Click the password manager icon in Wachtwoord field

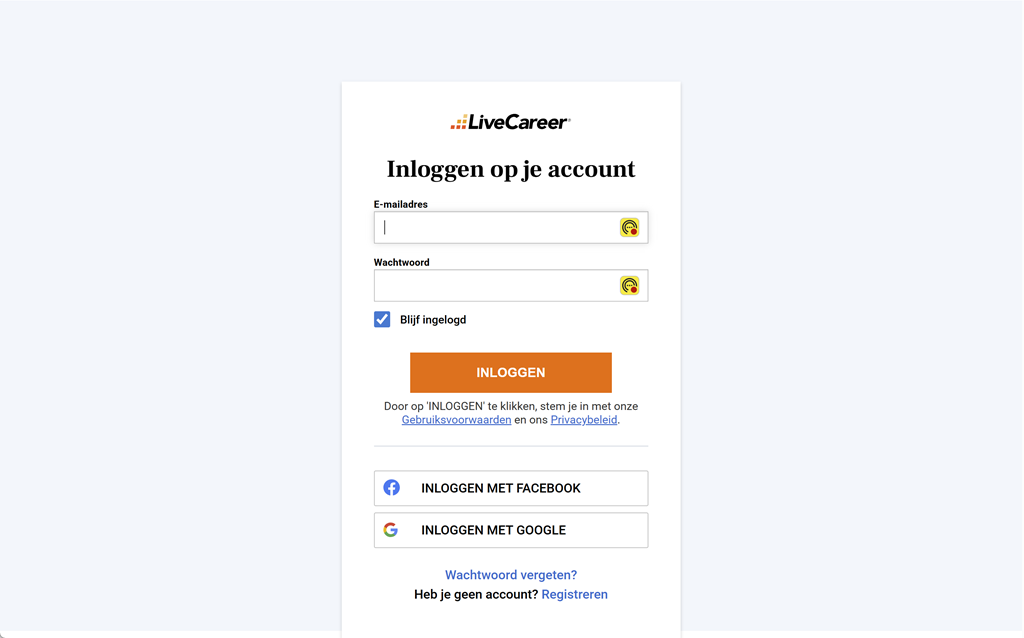pos(629,286)
